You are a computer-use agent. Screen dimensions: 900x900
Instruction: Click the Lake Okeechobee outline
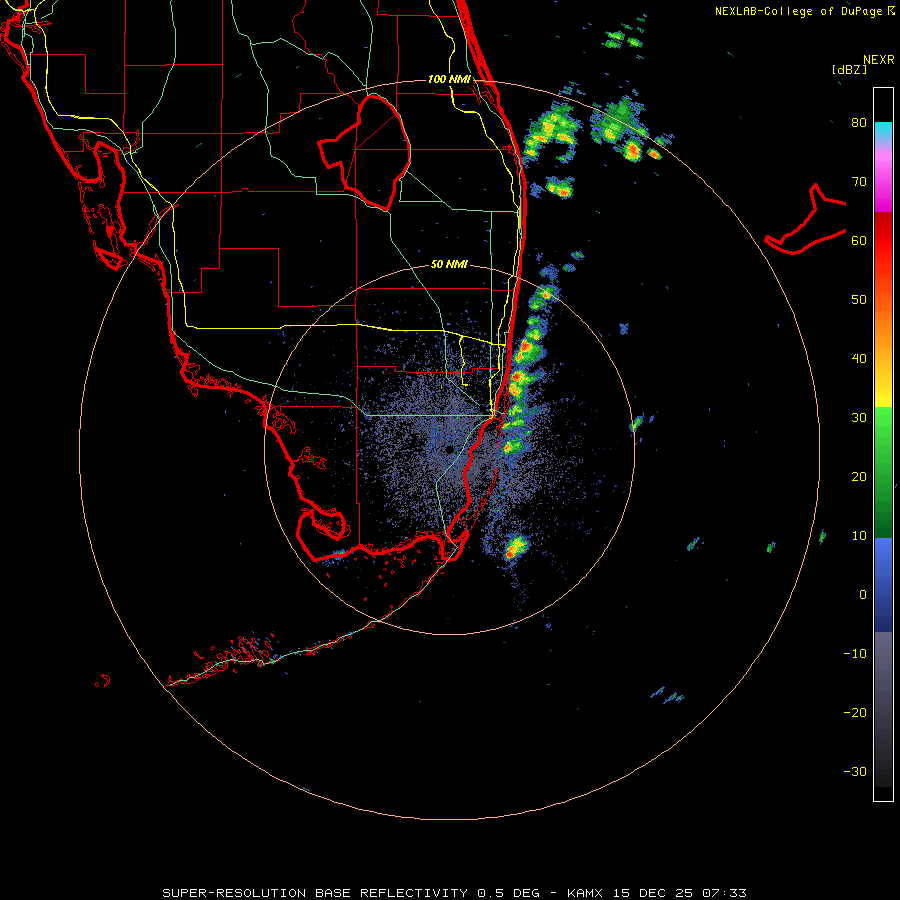point(364,154)
